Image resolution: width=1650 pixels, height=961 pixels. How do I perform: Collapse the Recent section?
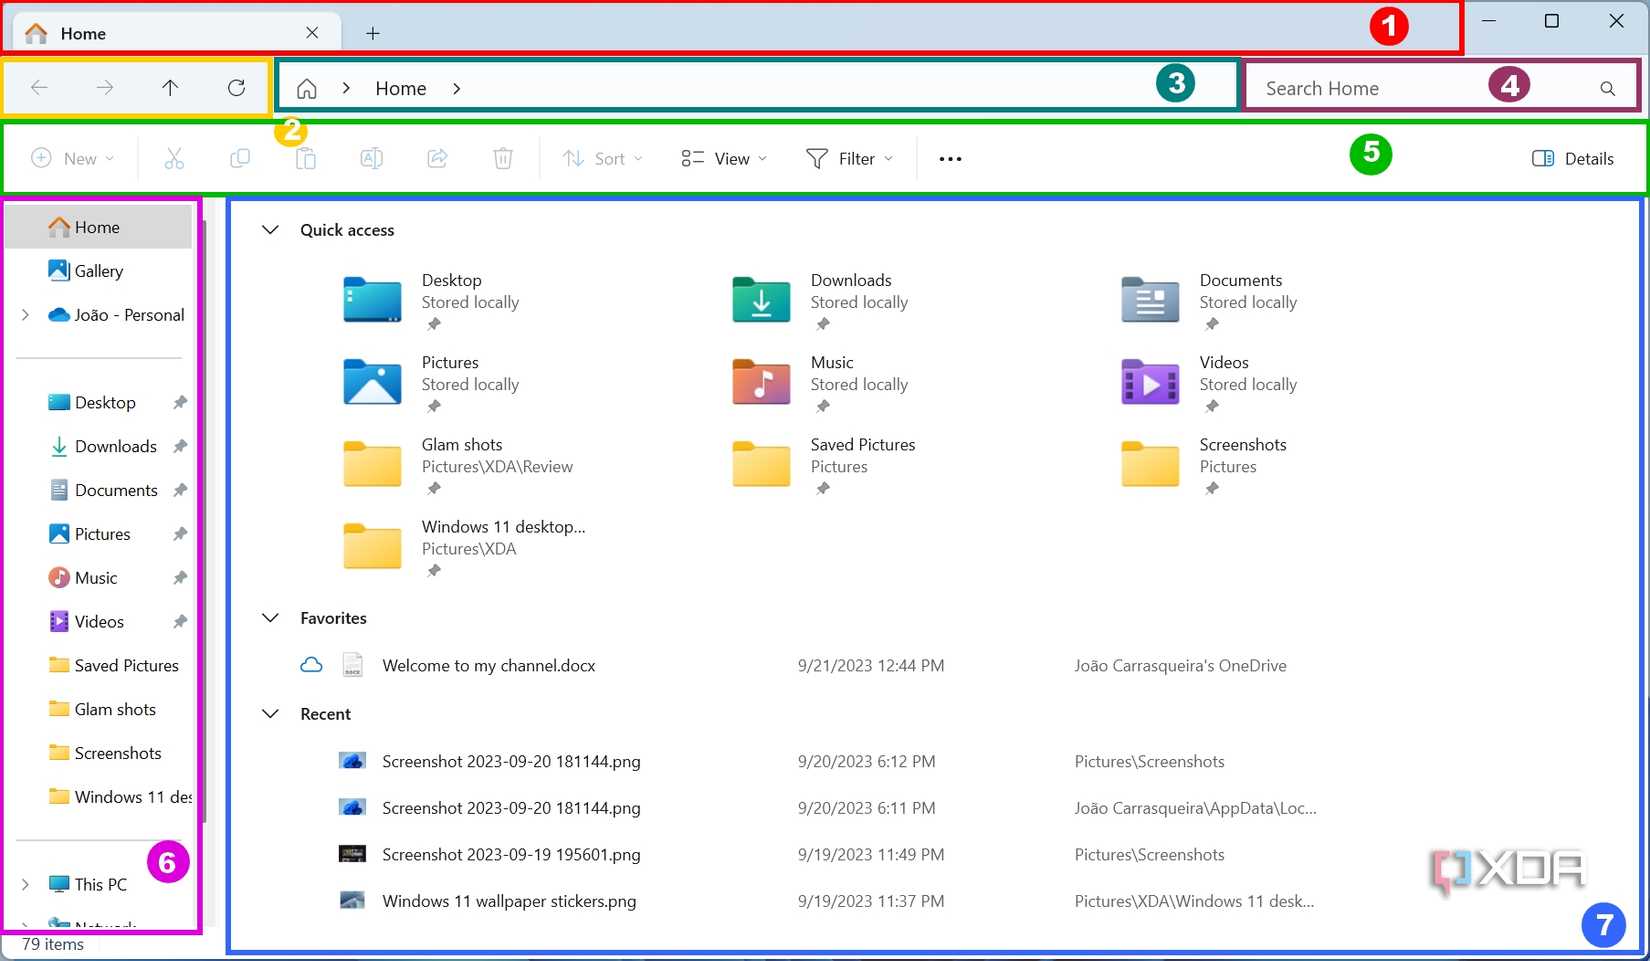270,713
